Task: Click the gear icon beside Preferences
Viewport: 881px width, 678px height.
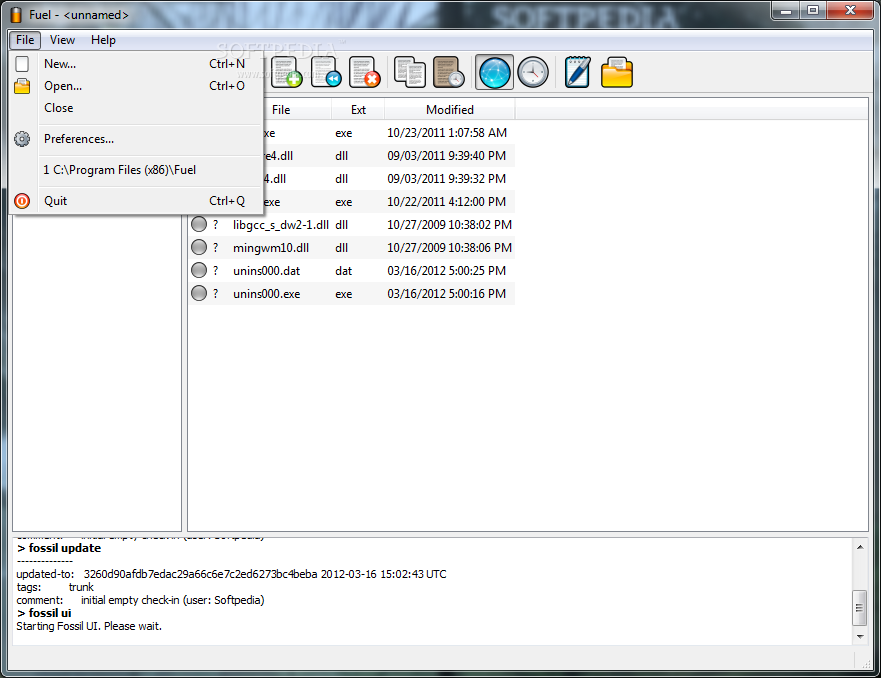Action: 22,139
